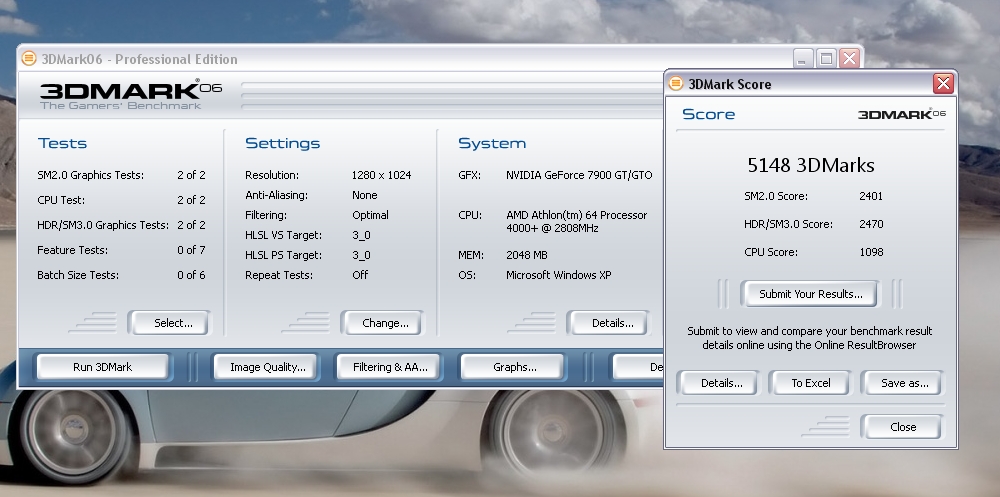This screenshot has width=1000, height=497.
Task: Click Save as... in Score dialog
Action: [x=902, y=383]
